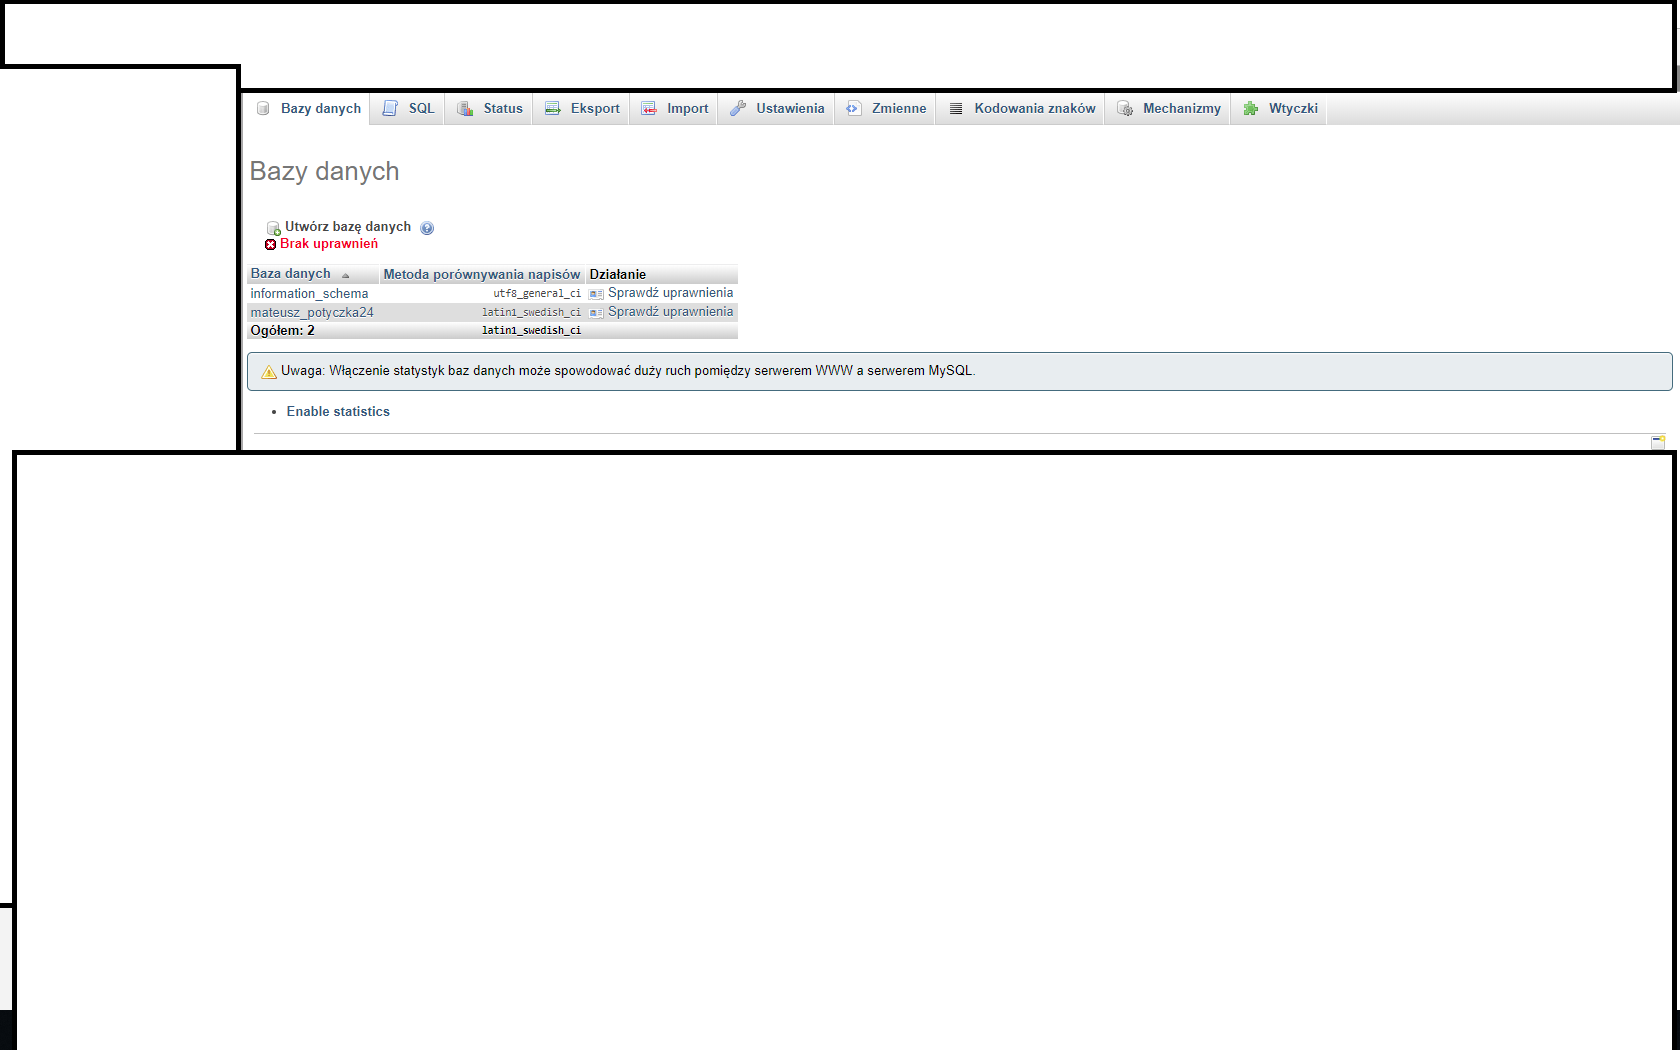This screenshot has width=1680, height=1050.
Task: Click the Import tab icon
Action: tap(649, 109)
